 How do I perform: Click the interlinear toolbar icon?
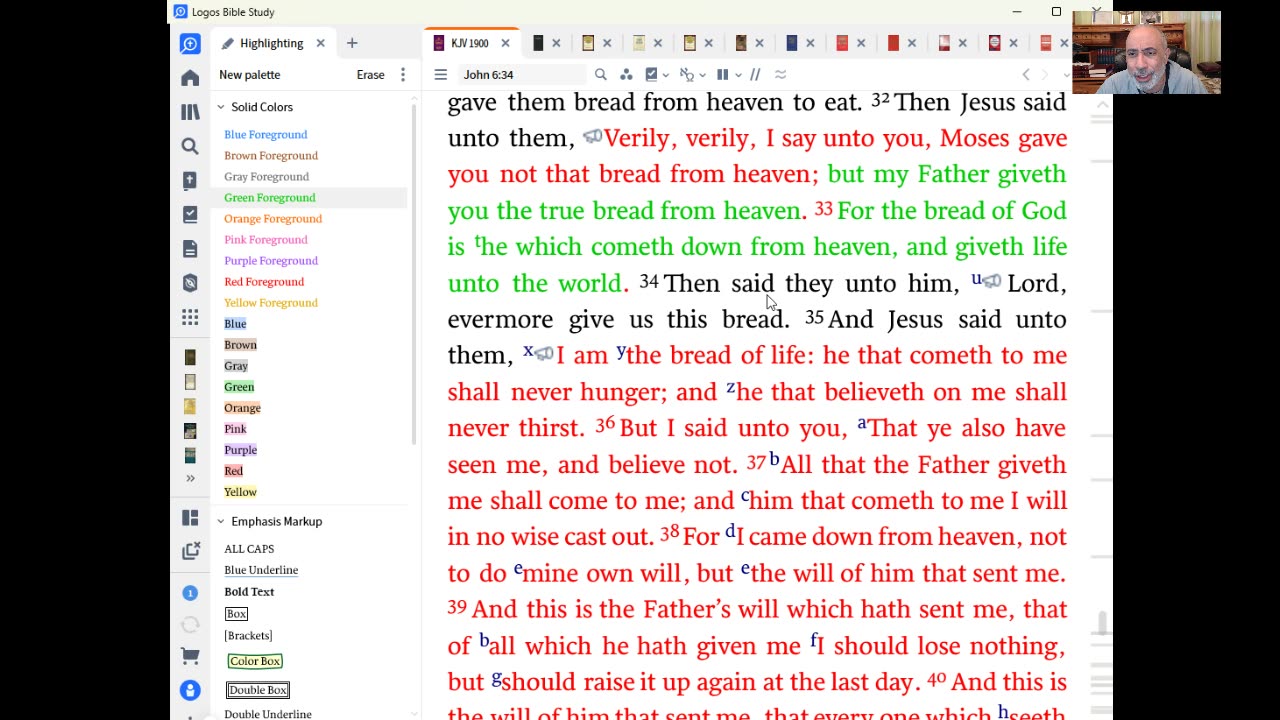tap(686, 74)
